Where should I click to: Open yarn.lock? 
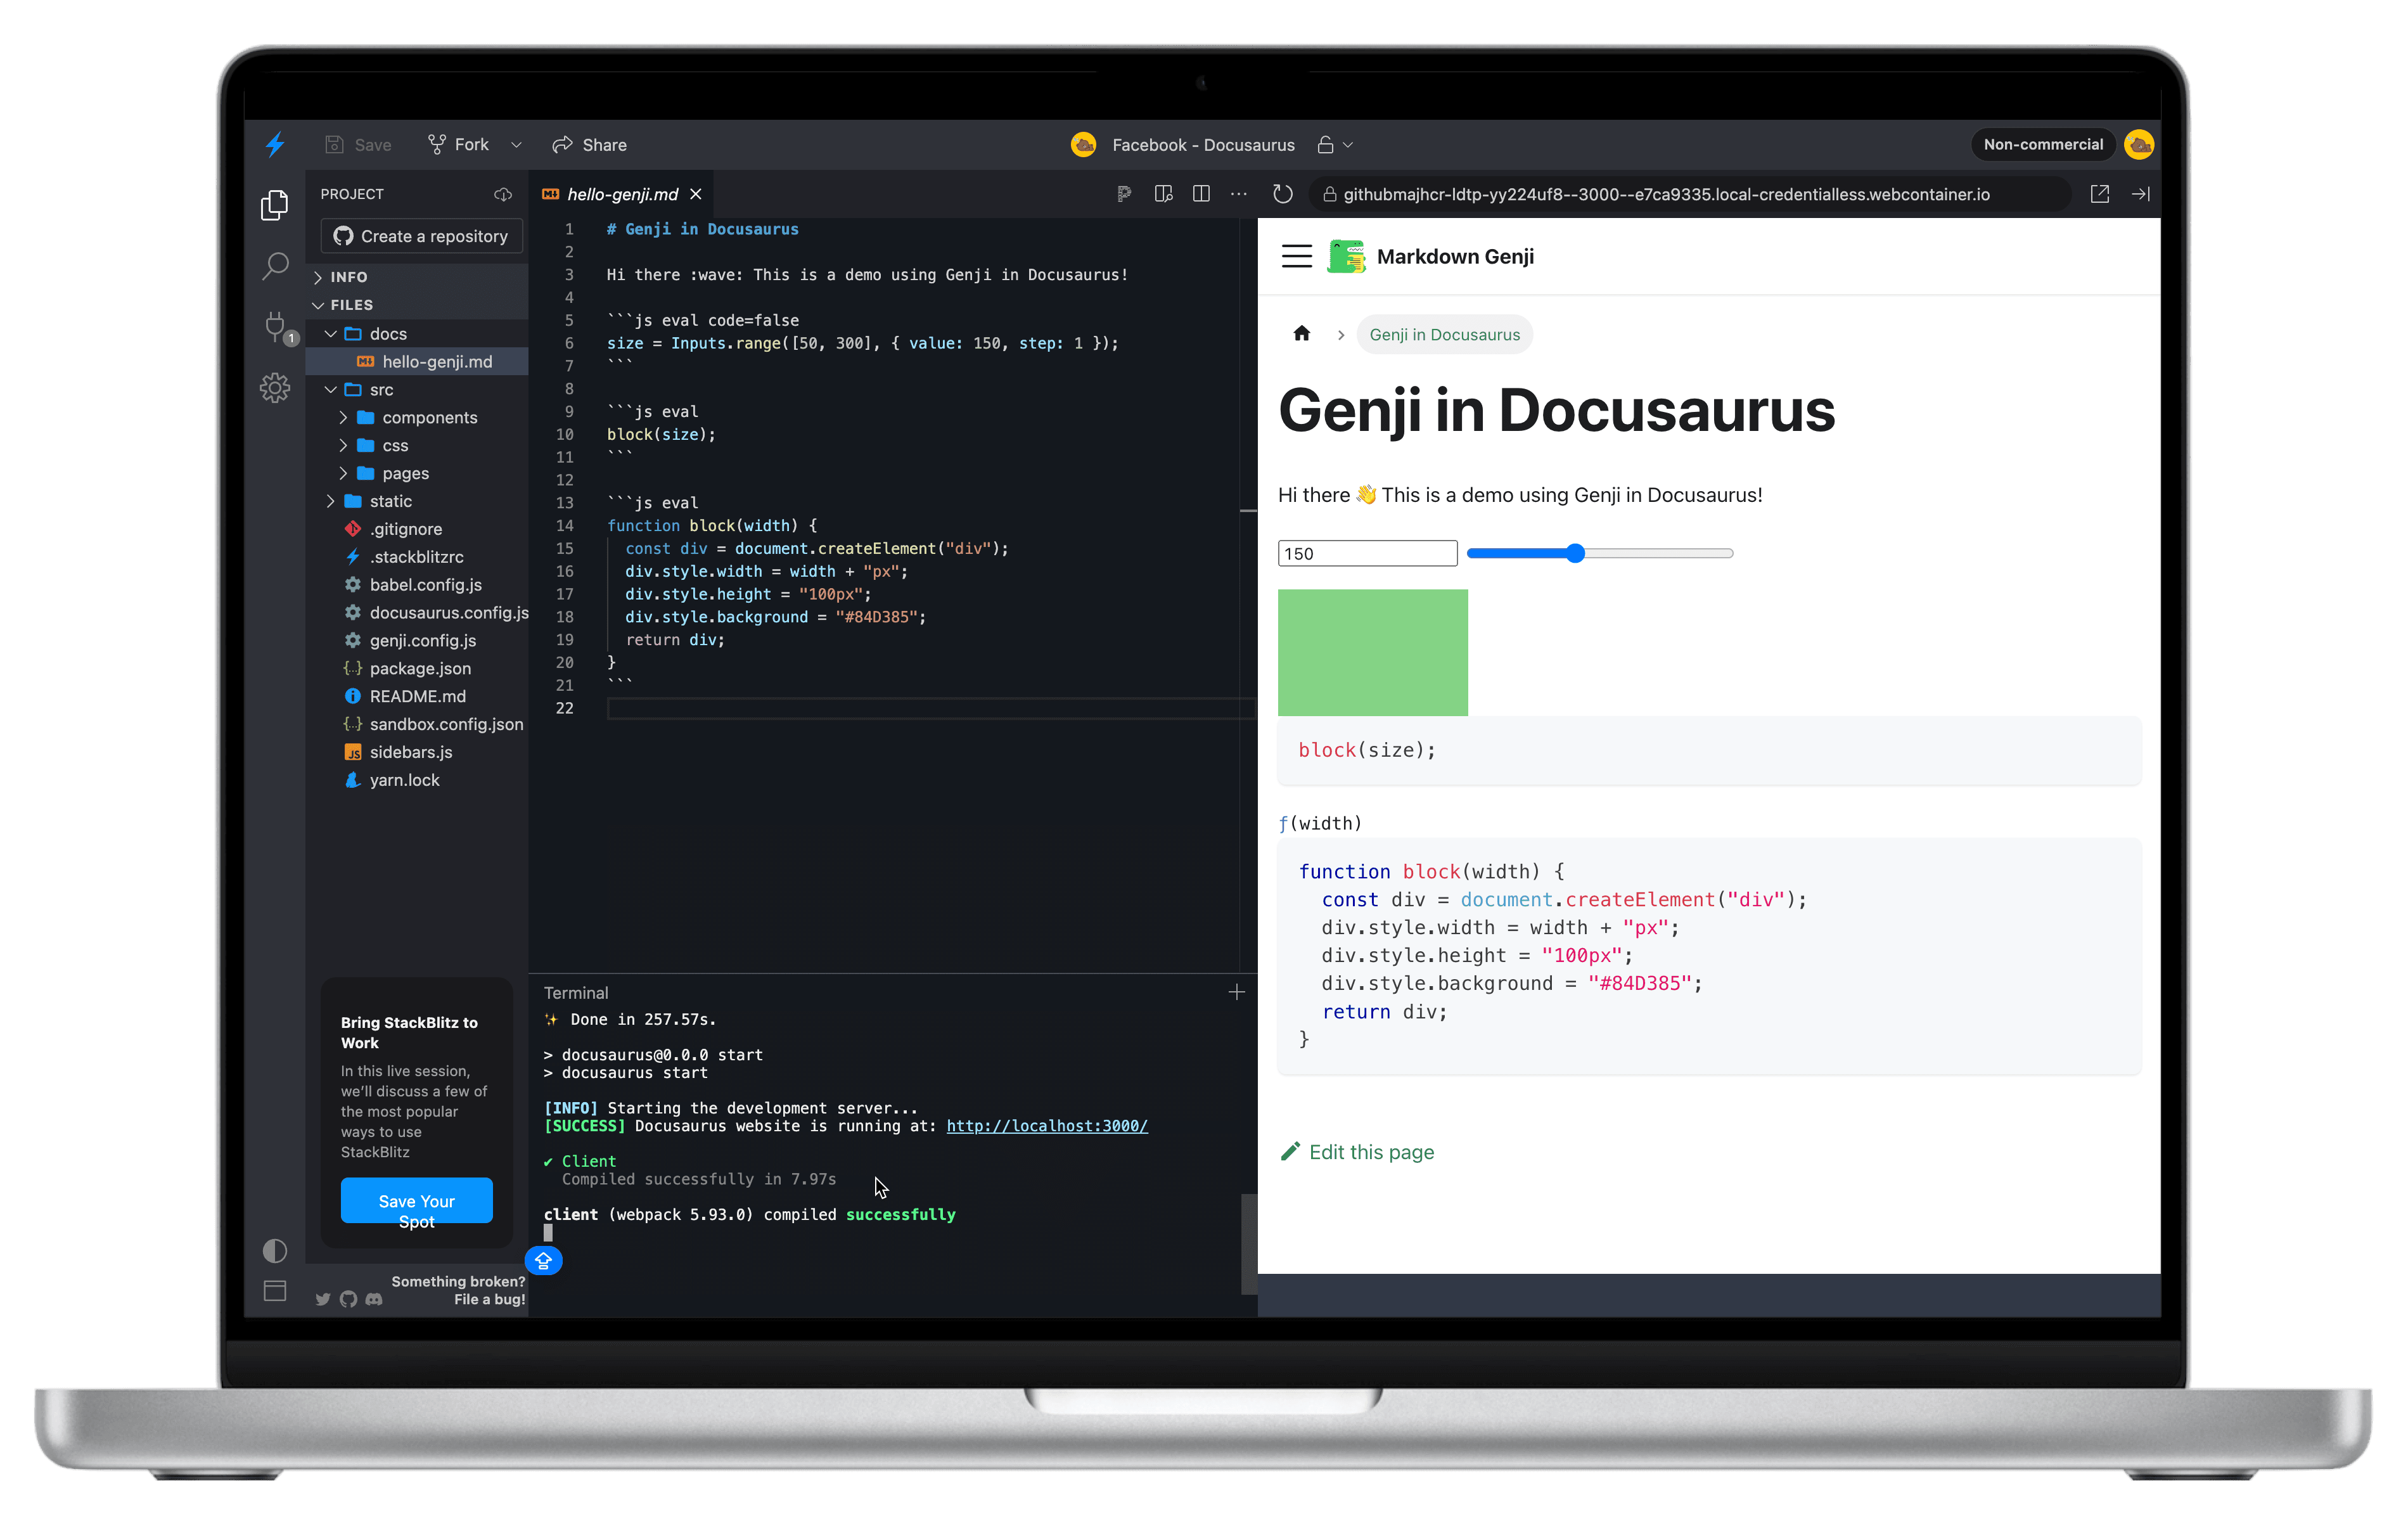tap(417, 780)
